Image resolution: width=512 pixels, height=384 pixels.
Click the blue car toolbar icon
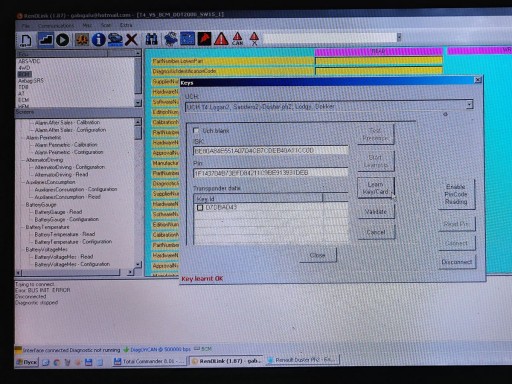(115, 40)
